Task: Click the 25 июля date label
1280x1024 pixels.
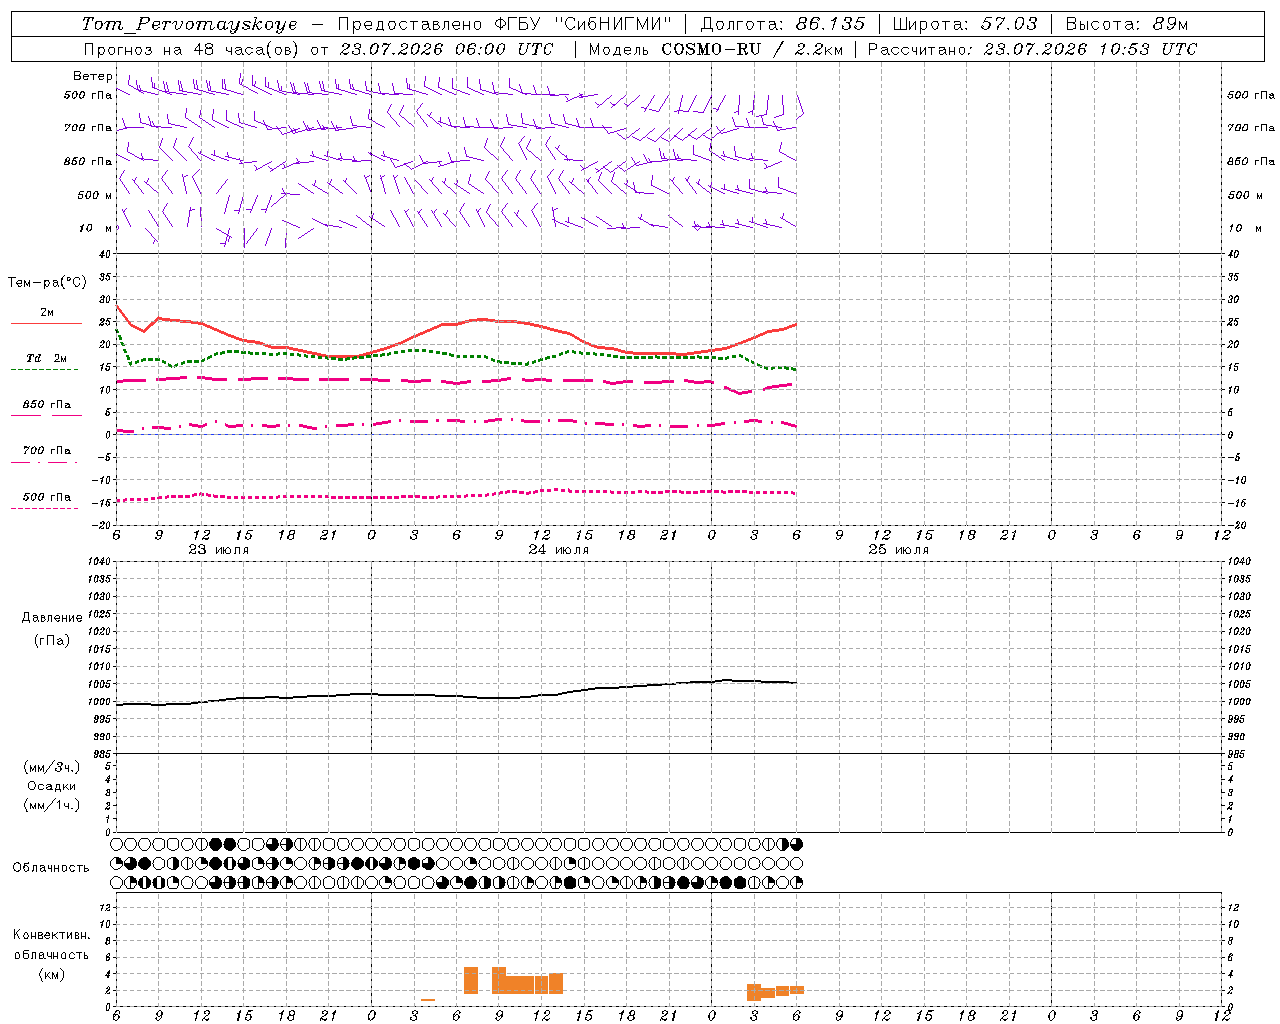Action: point(898,550)
